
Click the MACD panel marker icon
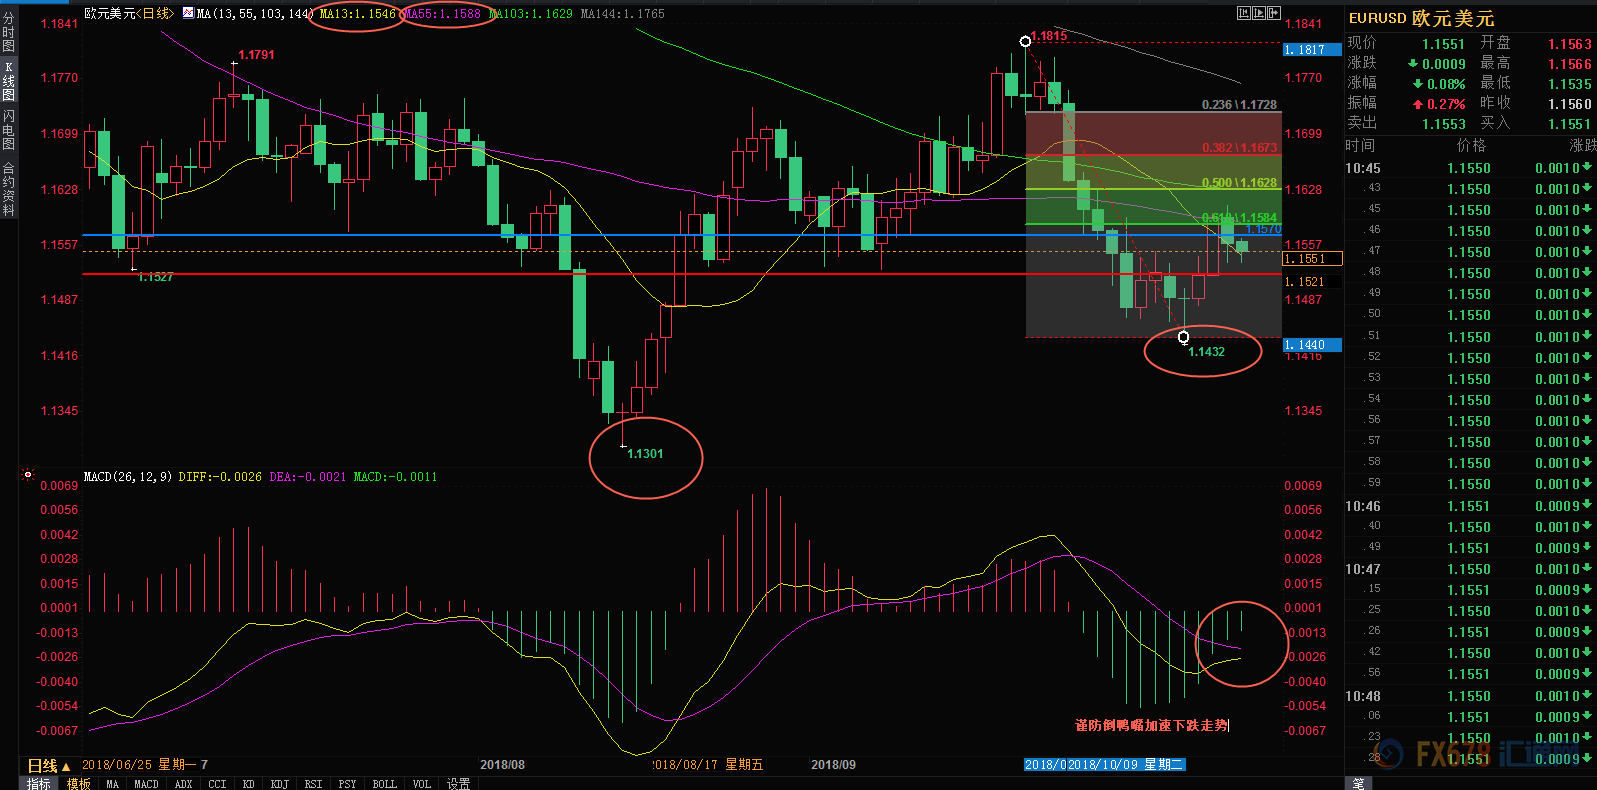[28, 475]
